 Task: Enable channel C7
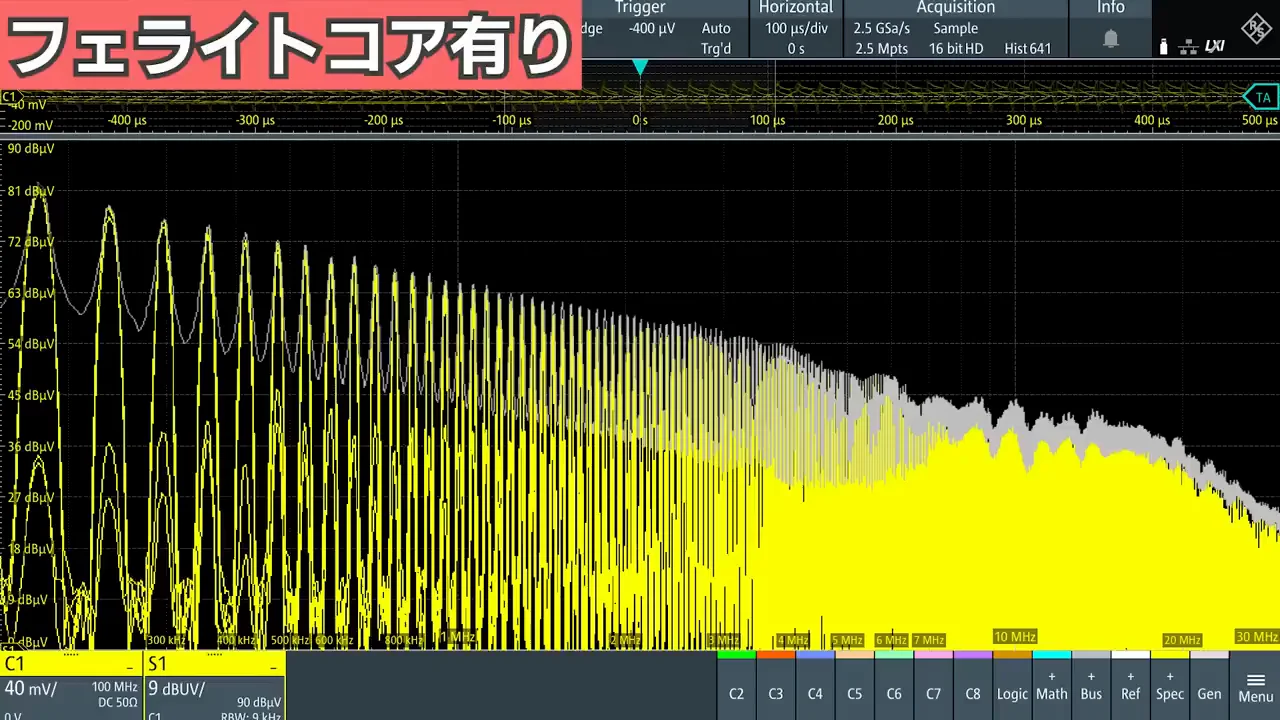click(933, 686)
